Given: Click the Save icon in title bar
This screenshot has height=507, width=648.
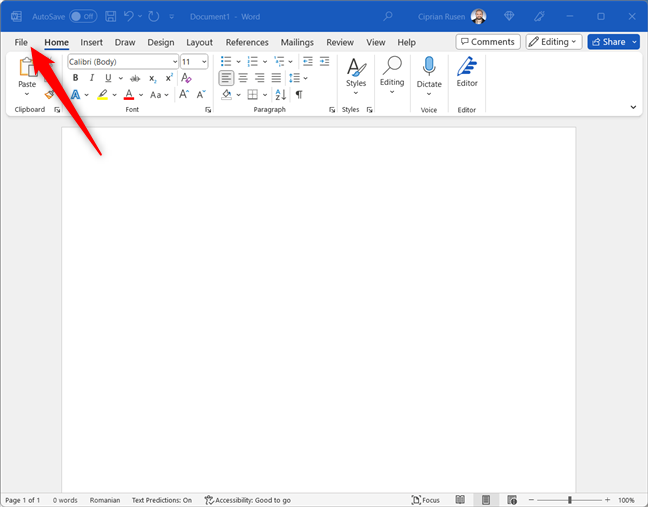Looking at the screenshot, I should 110,17.
